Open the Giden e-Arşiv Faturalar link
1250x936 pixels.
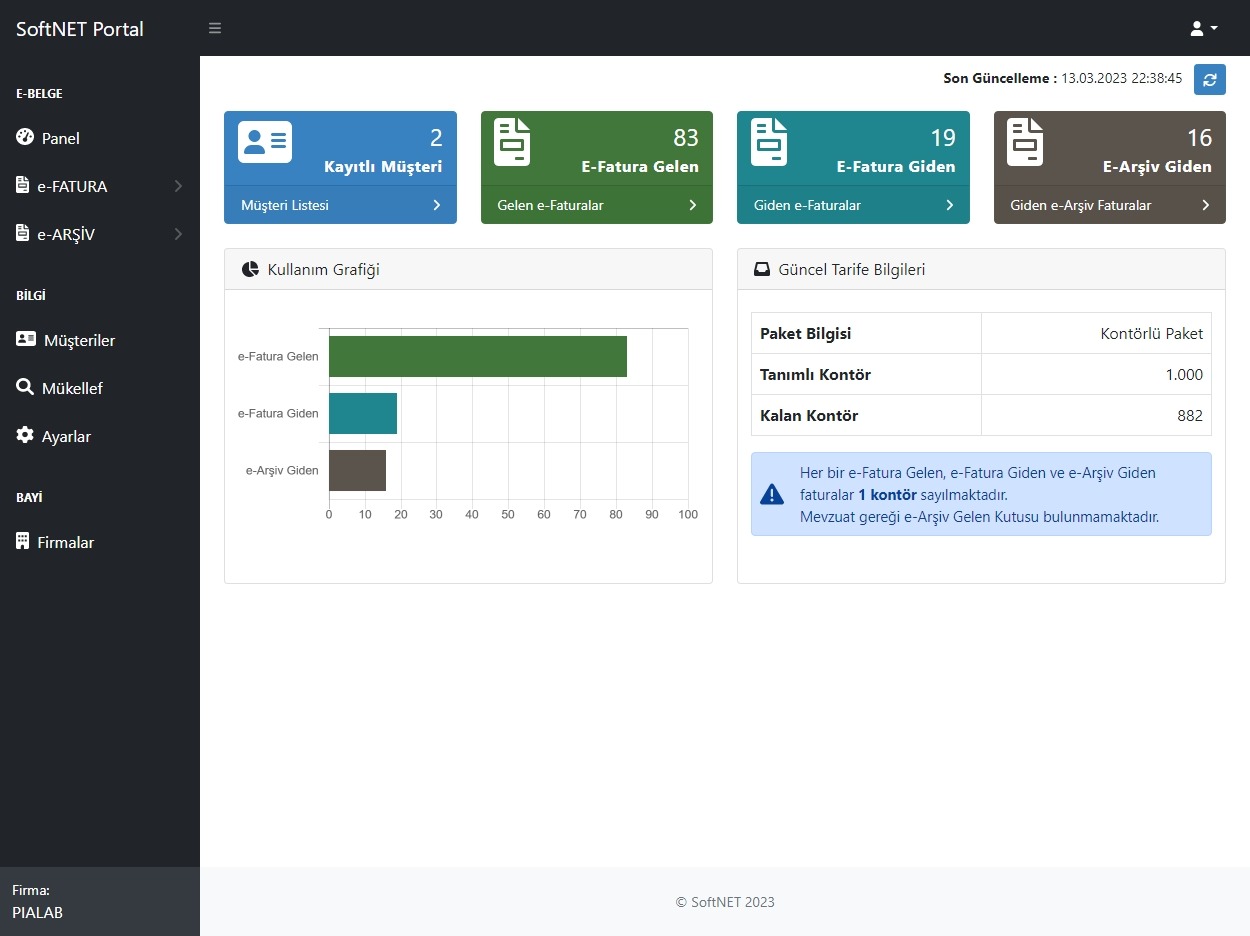(1081, 205)
